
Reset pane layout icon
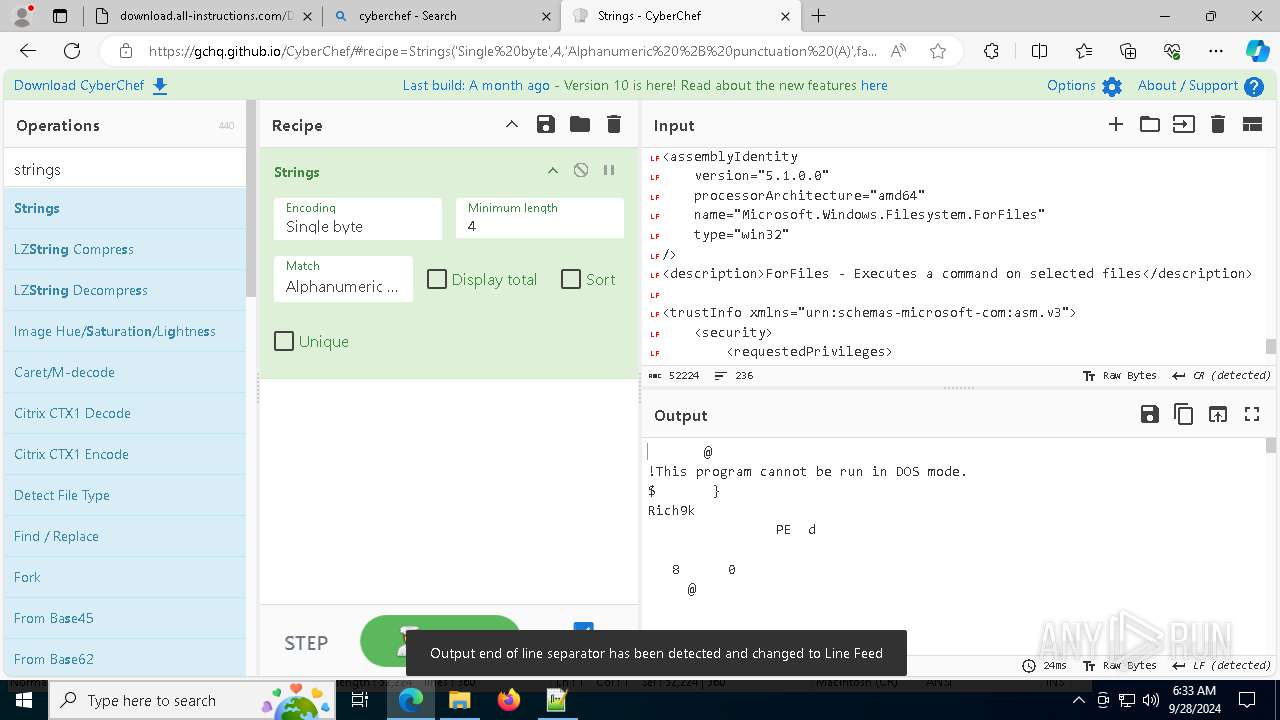(1252, 124)
